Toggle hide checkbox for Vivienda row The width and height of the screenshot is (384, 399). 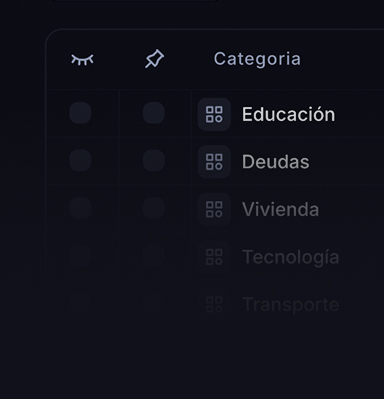pyautogui.click(x=80, y=208)
